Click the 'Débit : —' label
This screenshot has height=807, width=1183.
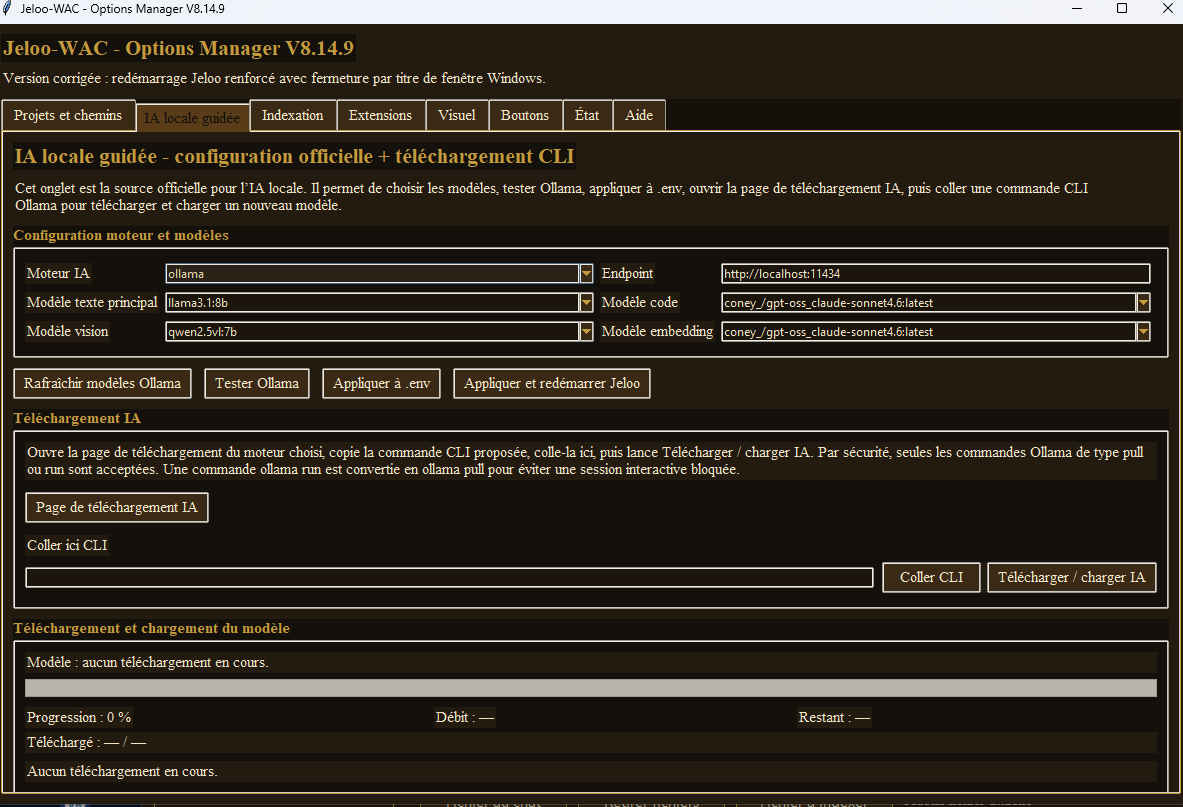coord(465,717)
